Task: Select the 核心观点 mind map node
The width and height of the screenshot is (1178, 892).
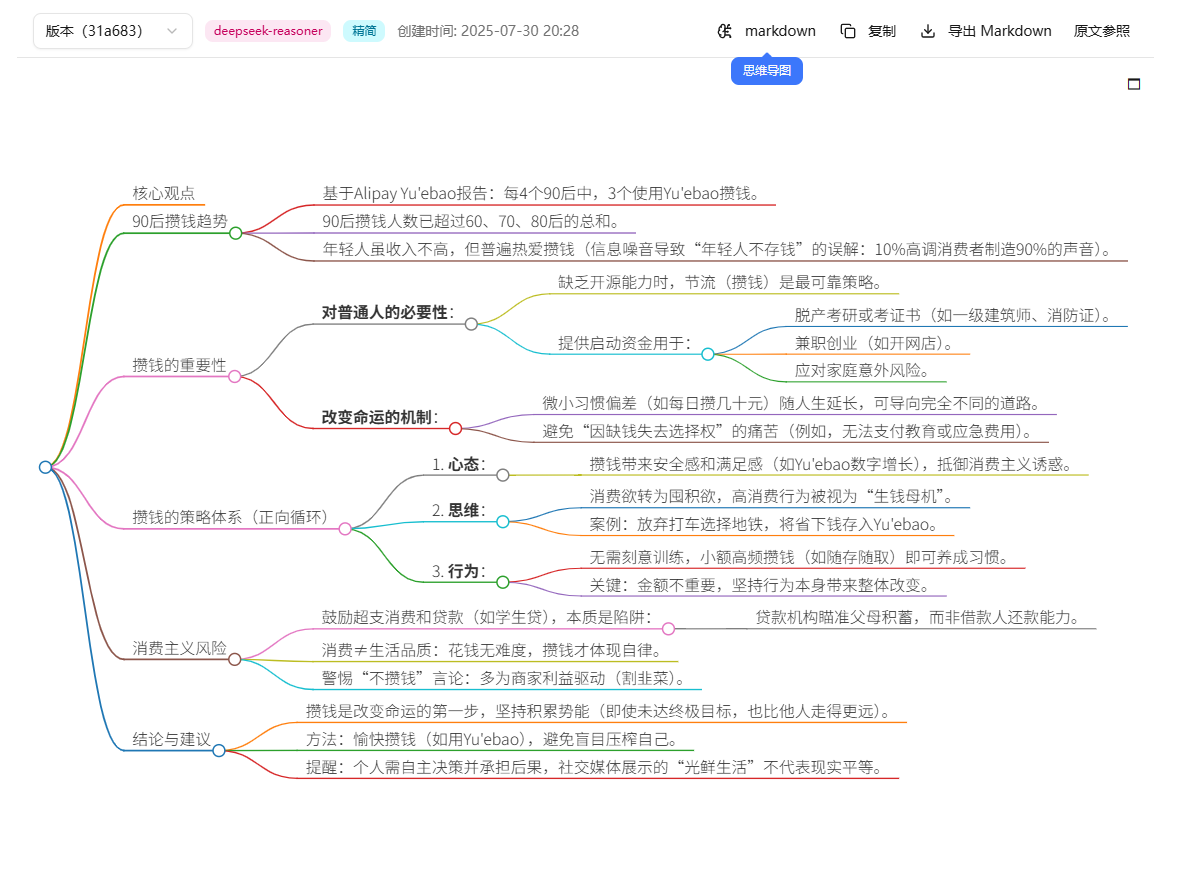Action: point(164,193)
